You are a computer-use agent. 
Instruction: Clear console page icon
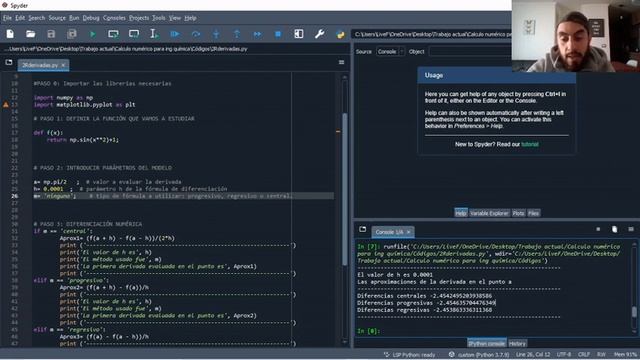(615, 229)
